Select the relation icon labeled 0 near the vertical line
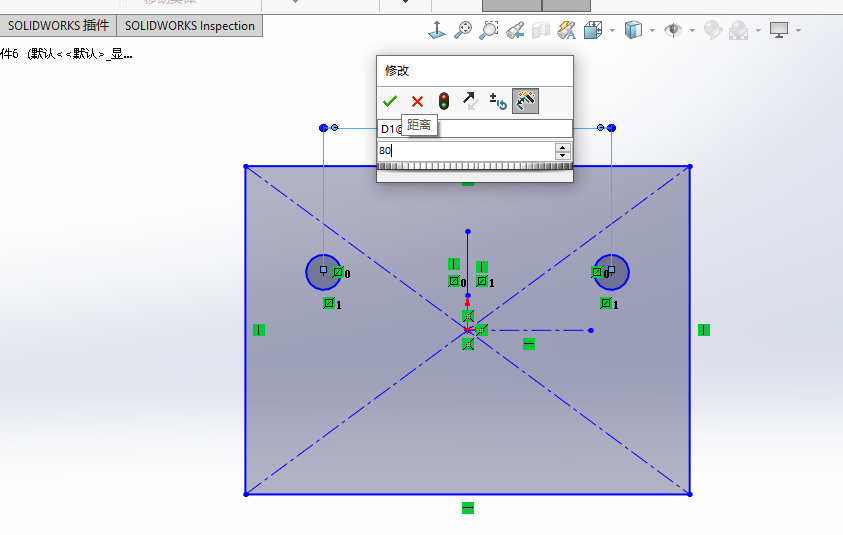This screenshot has width=843, height=535. click(454, 281)
